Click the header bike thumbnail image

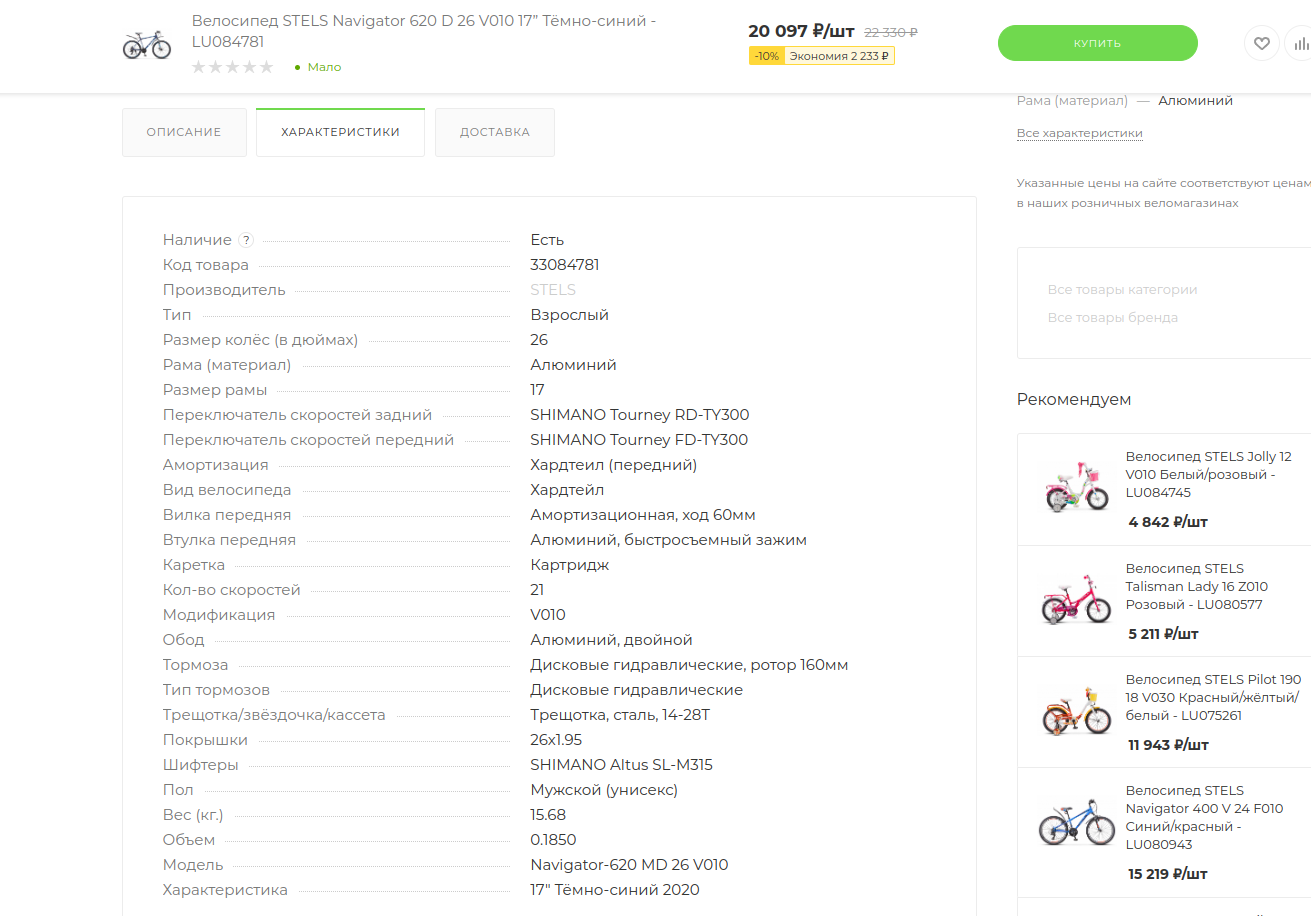click(x=147, y=44)
